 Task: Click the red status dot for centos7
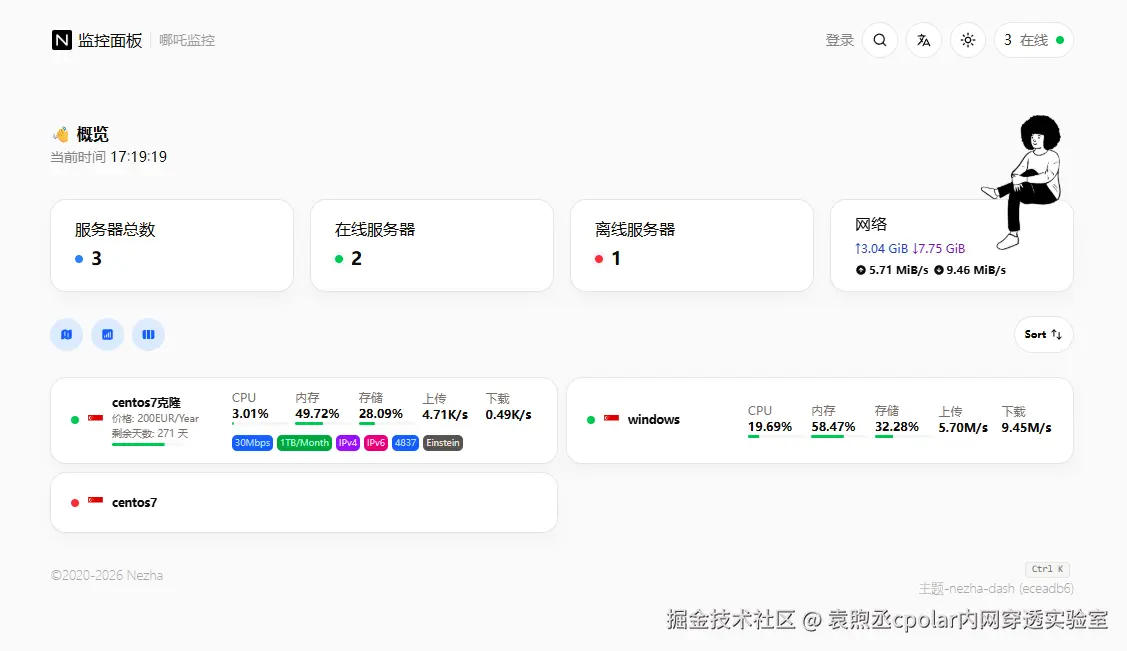point(75,503)
